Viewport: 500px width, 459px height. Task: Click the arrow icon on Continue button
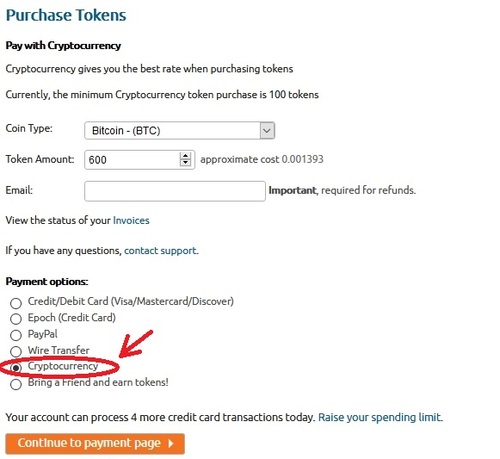(171, 444)
